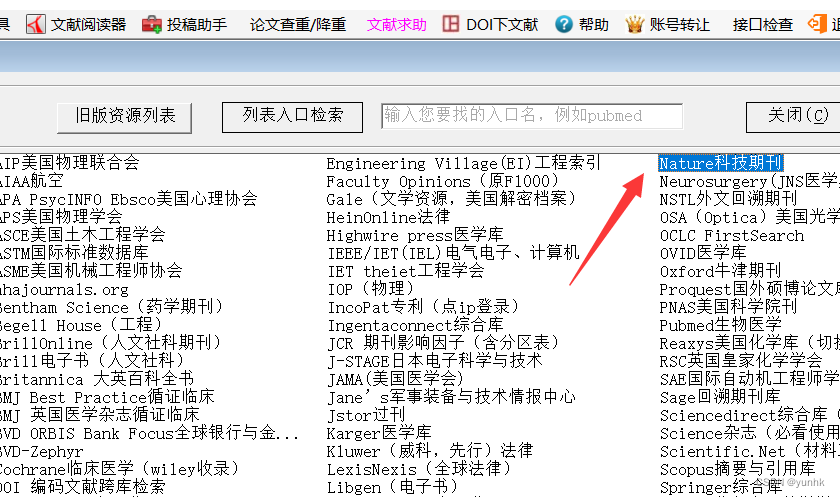Select Oxford牛津期刊 entry
The width and height of the screenshot is (840, 497).
point(721,272)
